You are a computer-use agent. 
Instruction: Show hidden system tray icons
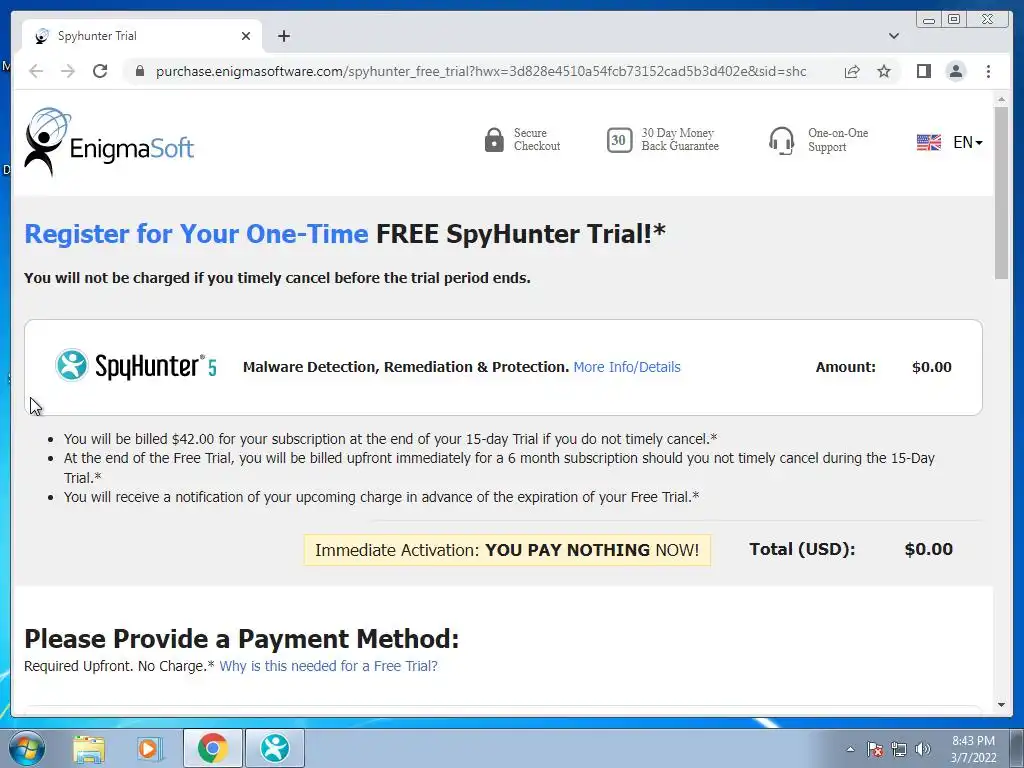pos(850,749)
